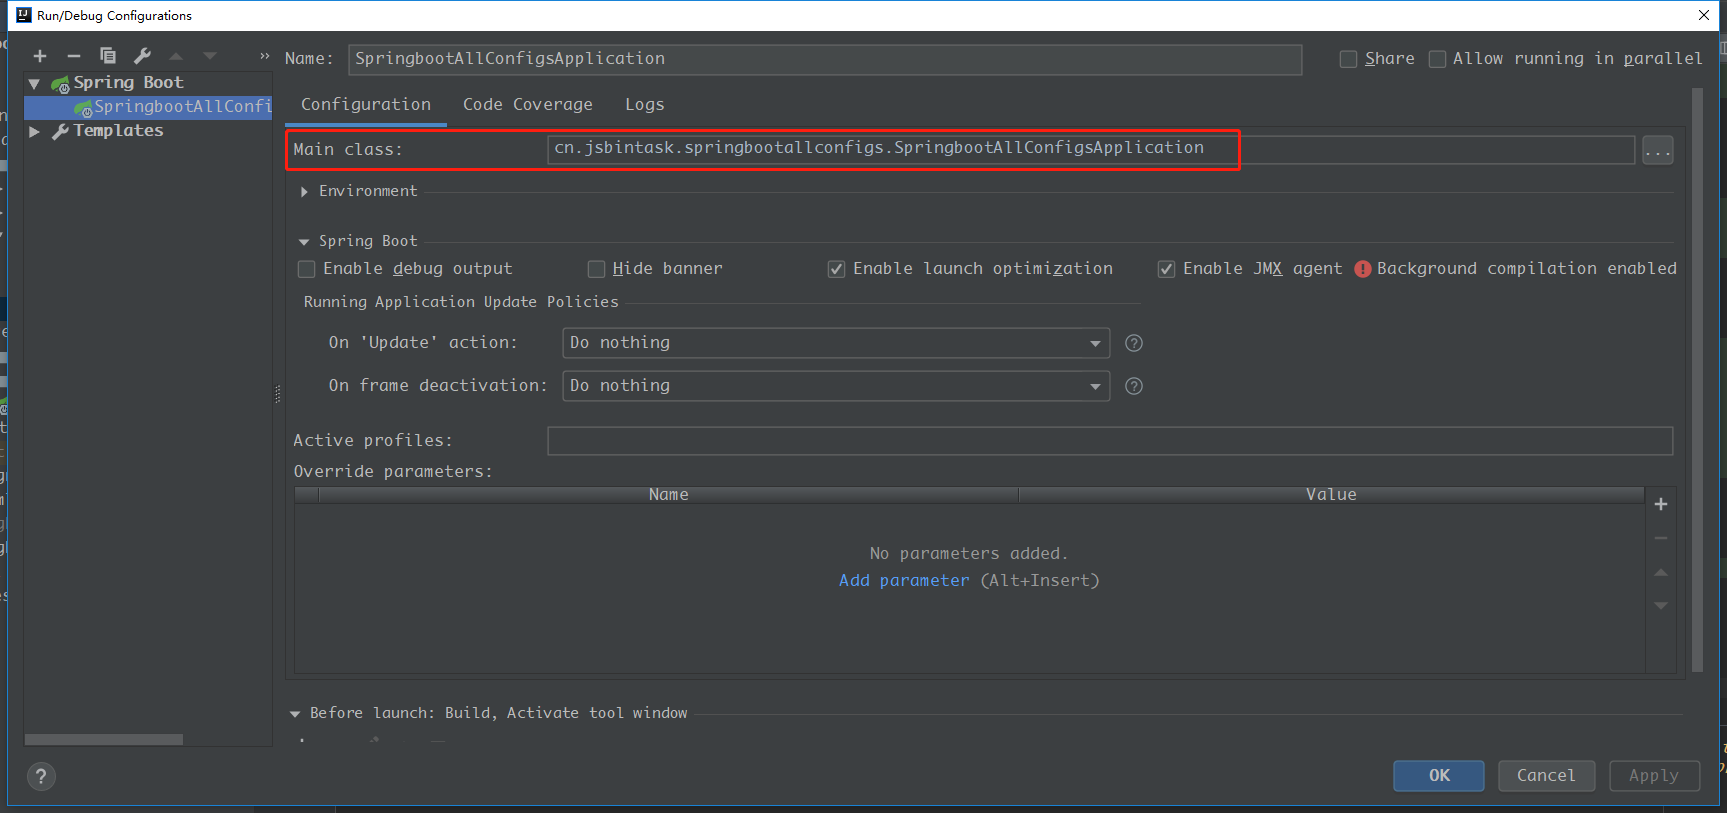
Task: Open the edit templates wrench icon
Action: 142,56
